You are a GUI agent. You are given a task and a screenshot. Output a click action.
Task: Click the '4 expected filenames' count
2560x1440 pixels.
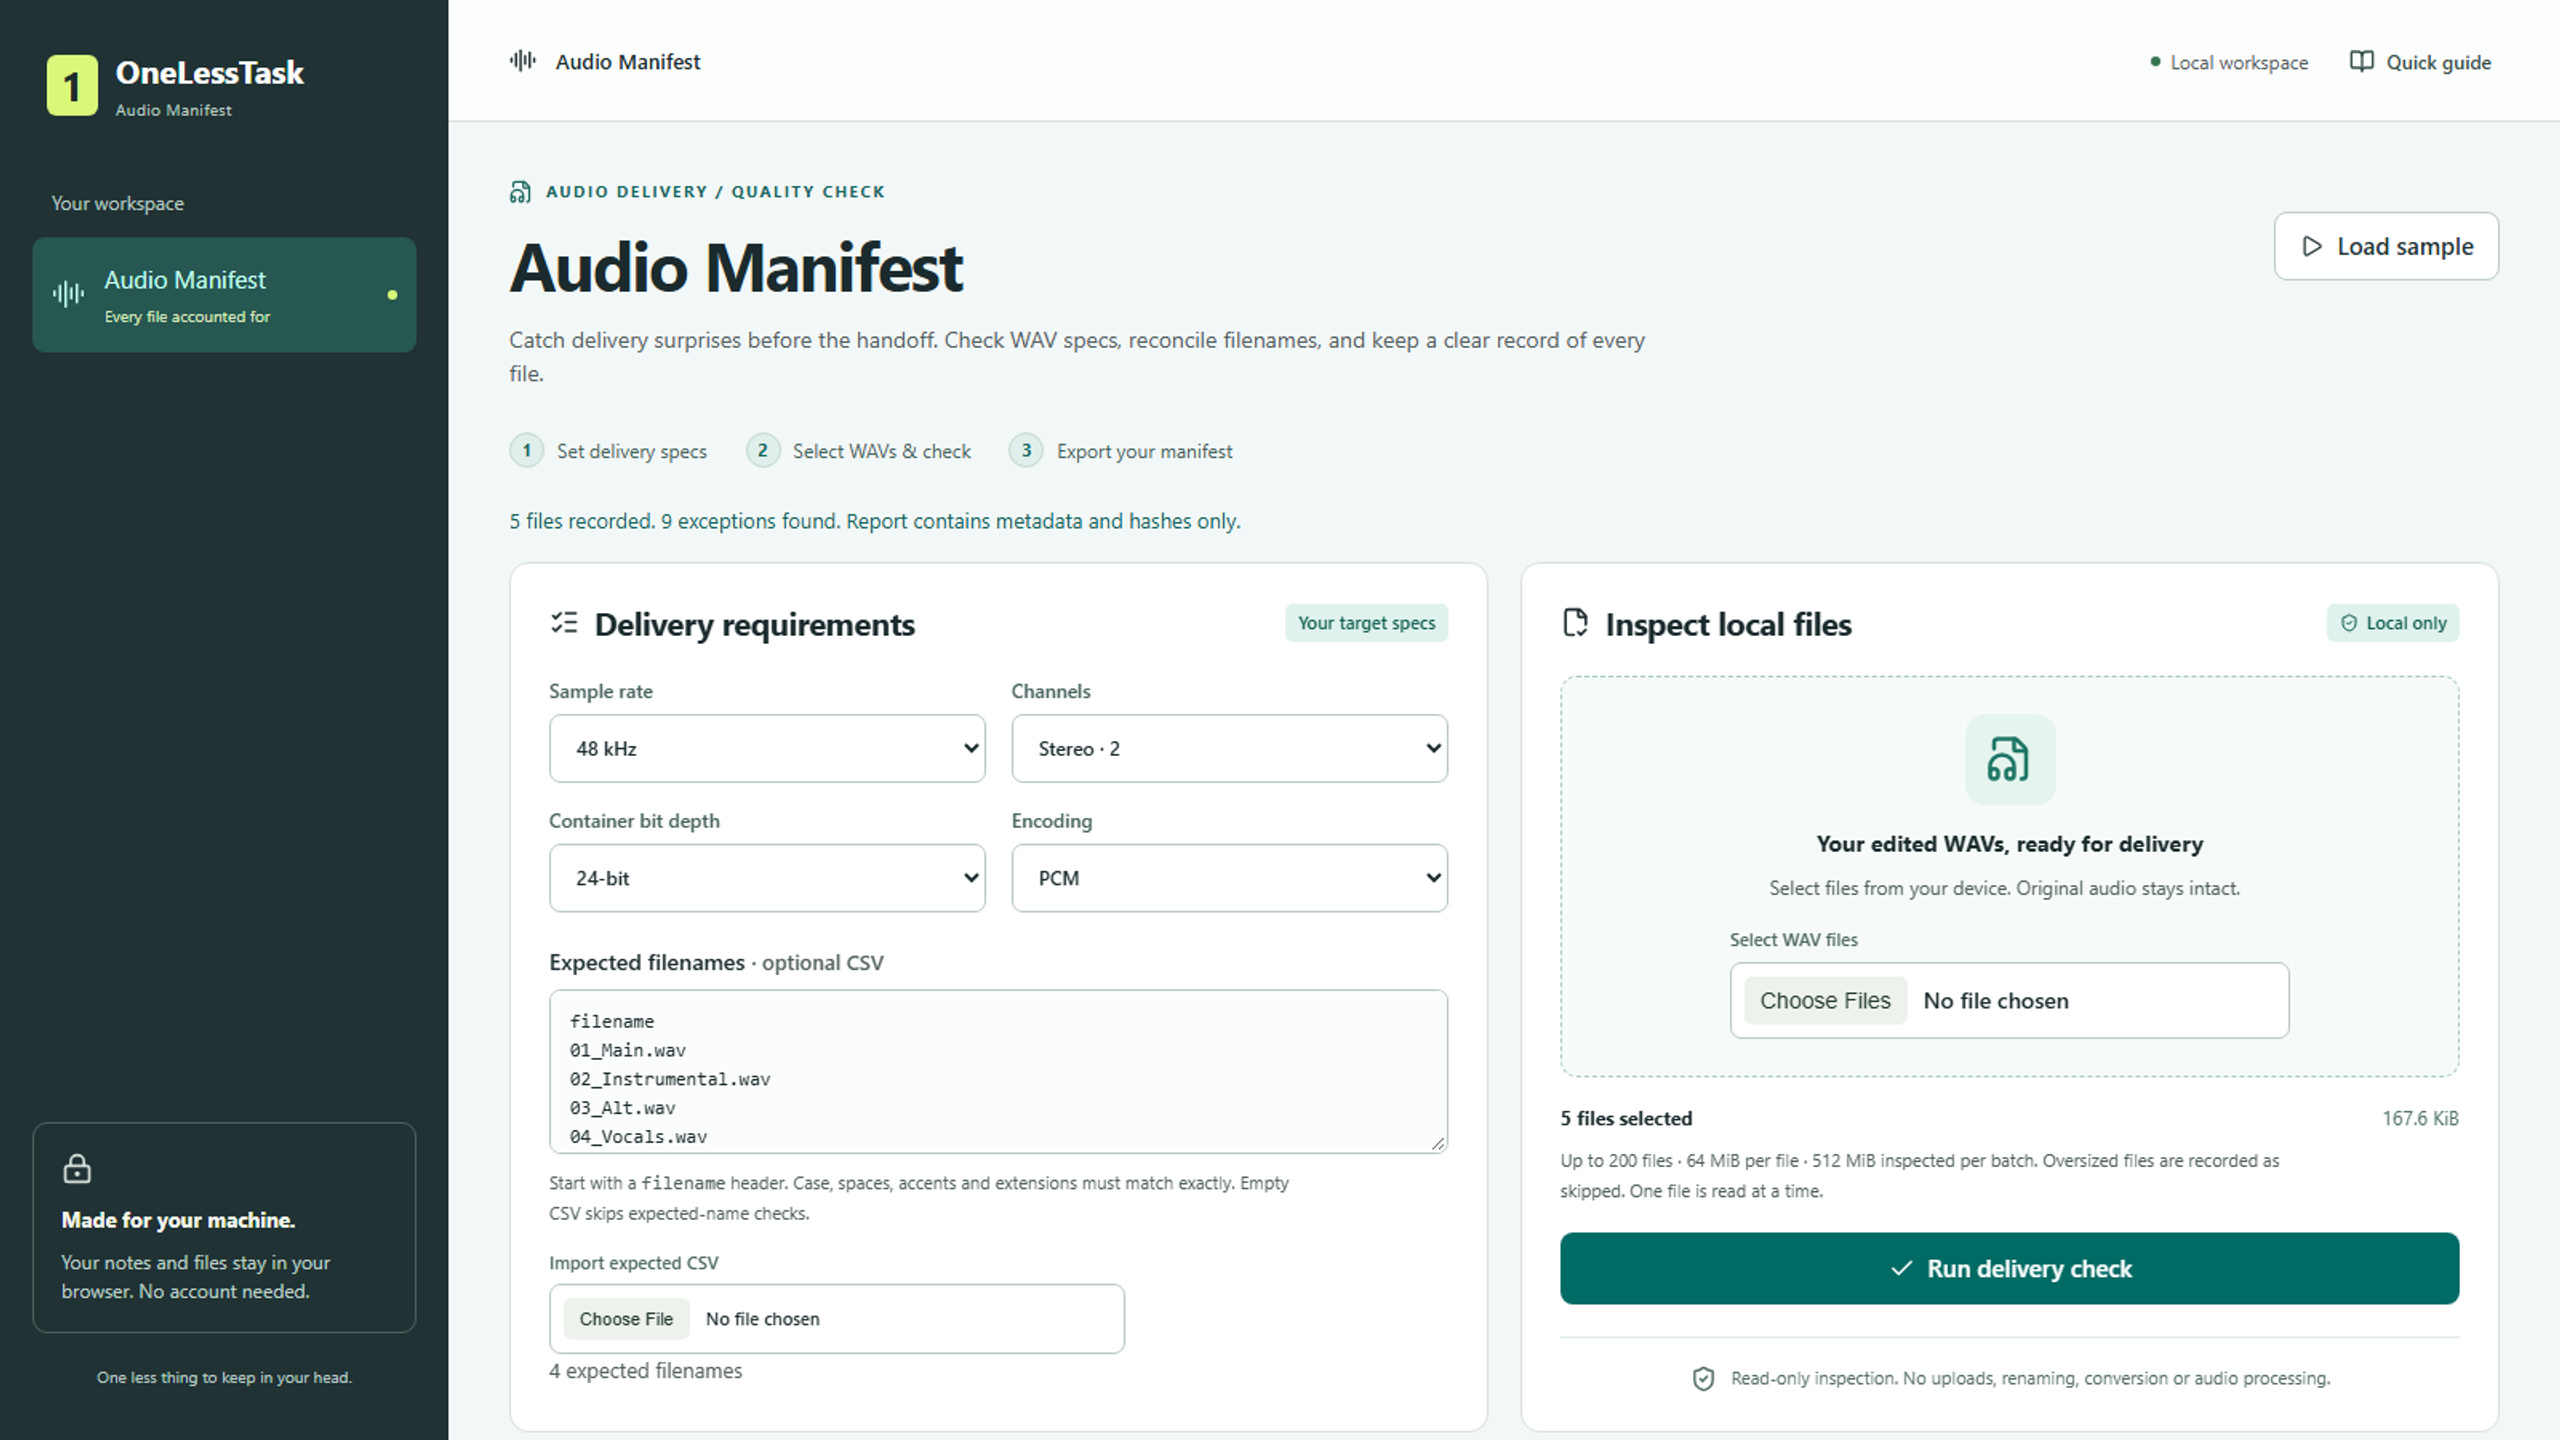point(646,1371)
